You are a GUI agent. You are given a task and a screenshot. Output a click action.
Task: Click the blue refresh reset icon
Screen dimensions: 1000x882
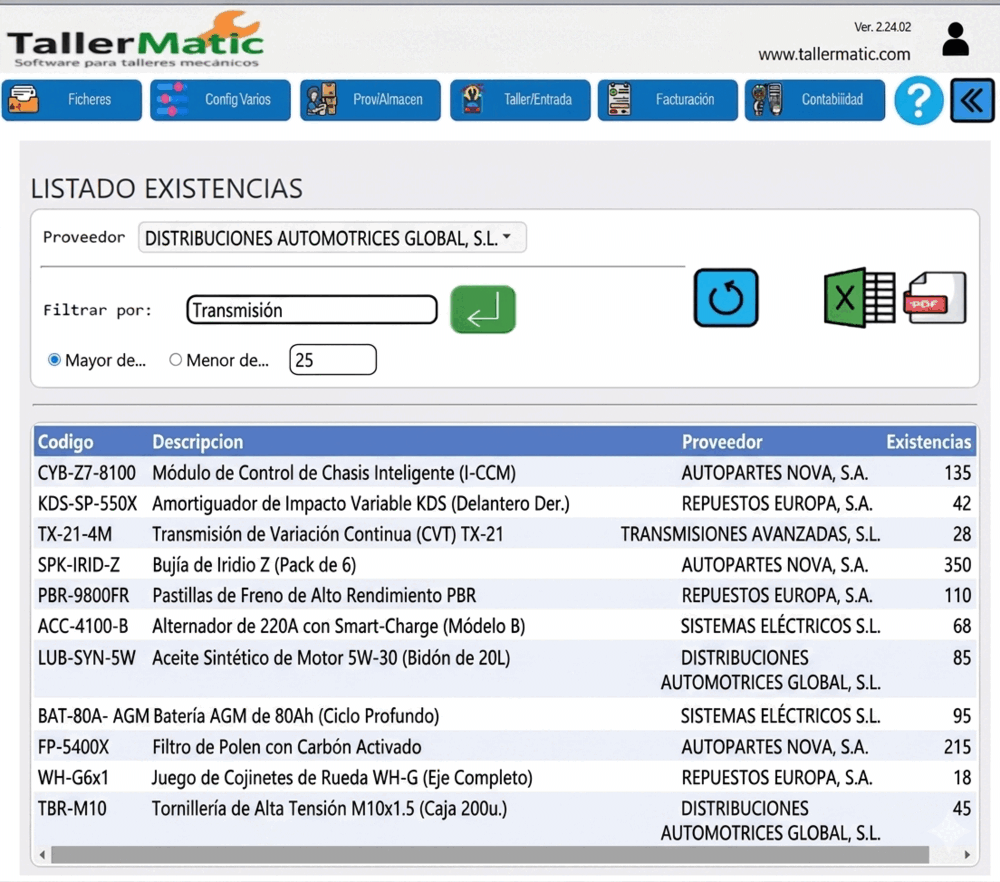726,298
